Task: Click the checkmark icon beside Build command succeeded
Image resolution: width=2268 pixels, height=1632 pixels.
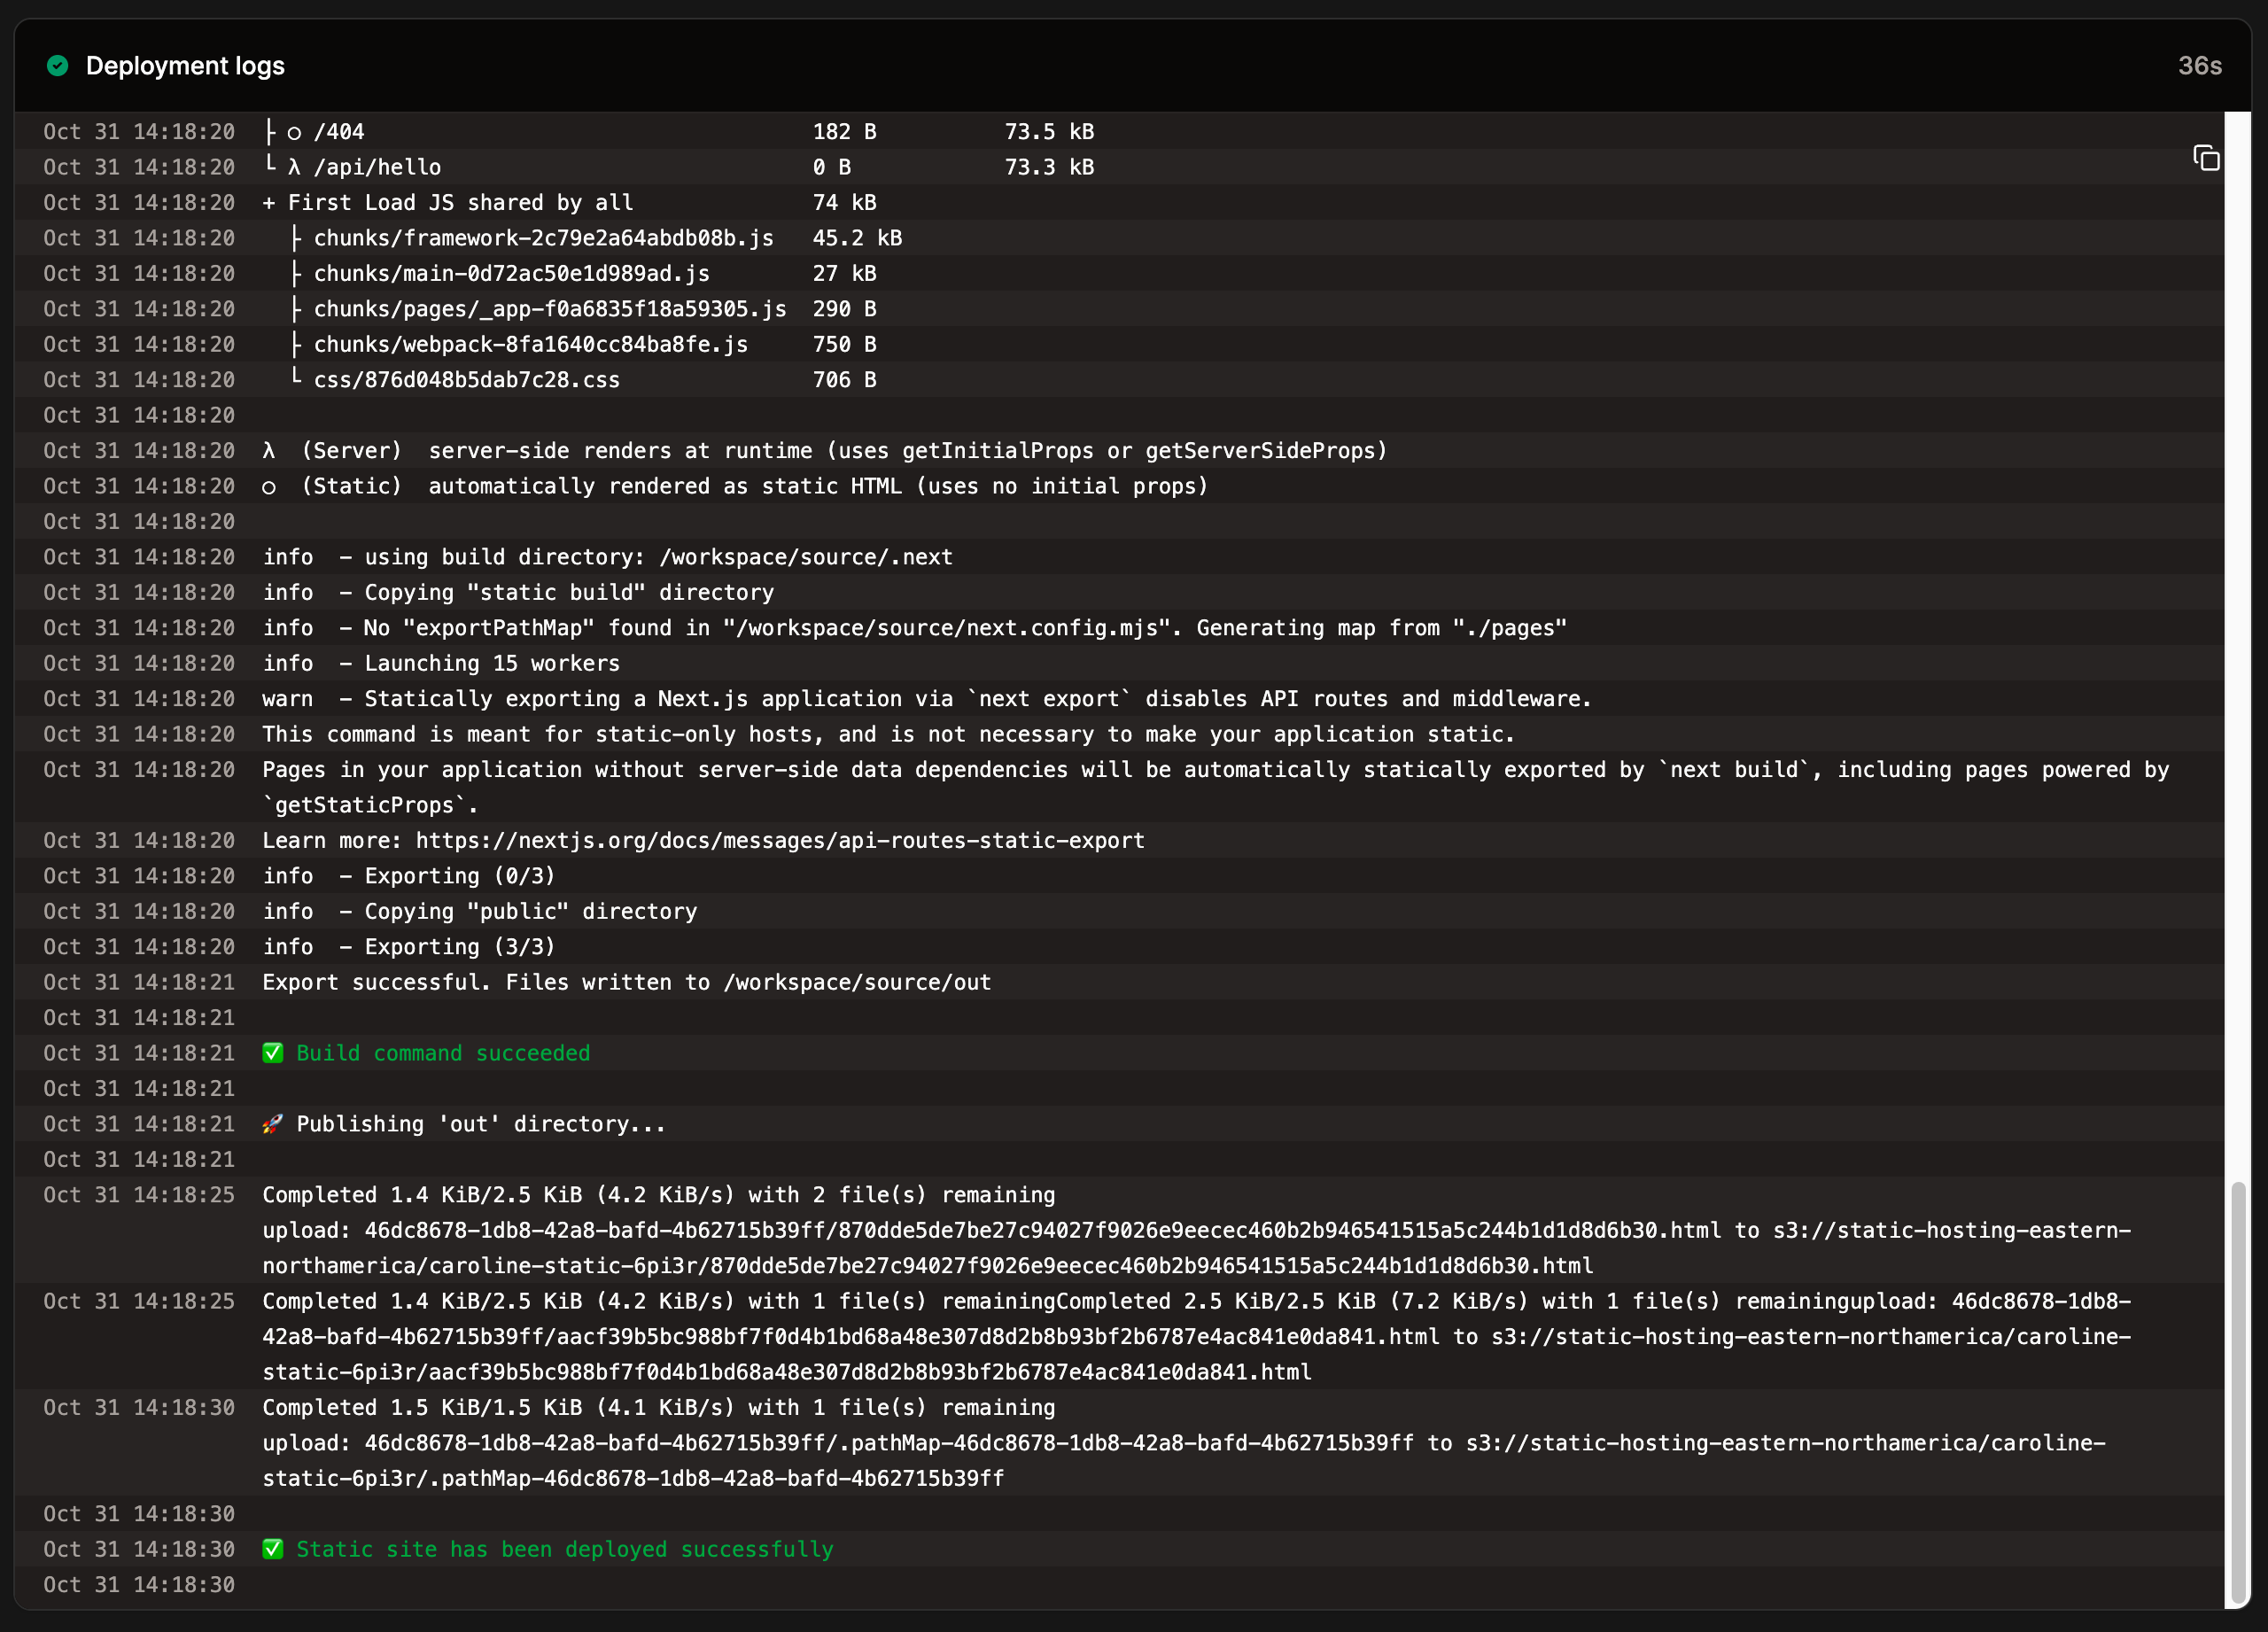Action: click(272, 1052)
